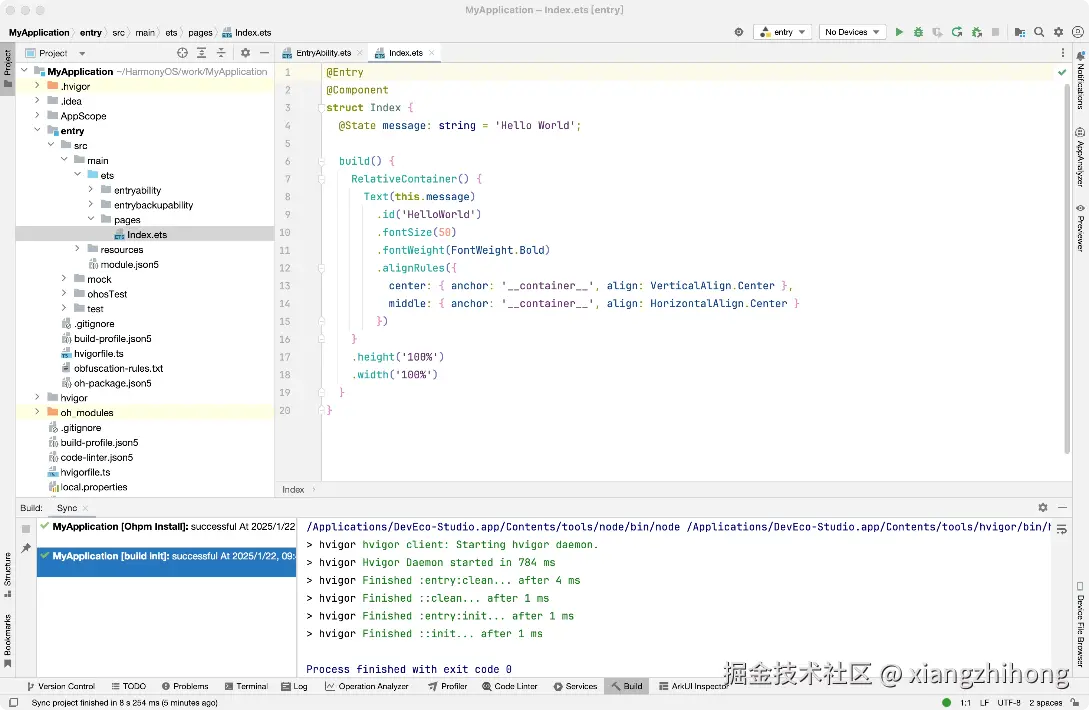Click the Problems button in bottom bar
1089x710 pixels.
(184, 687)
